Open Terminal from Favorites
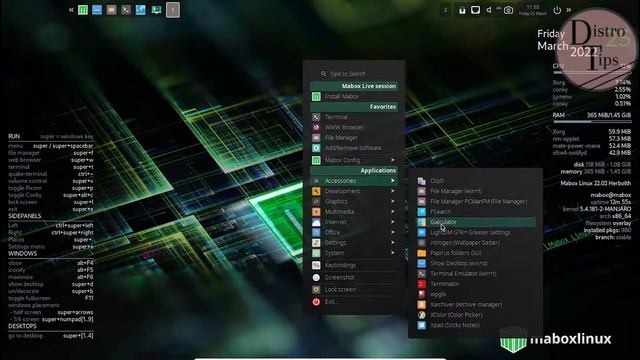This screenshot has height=360, width=640. [354, 117]
